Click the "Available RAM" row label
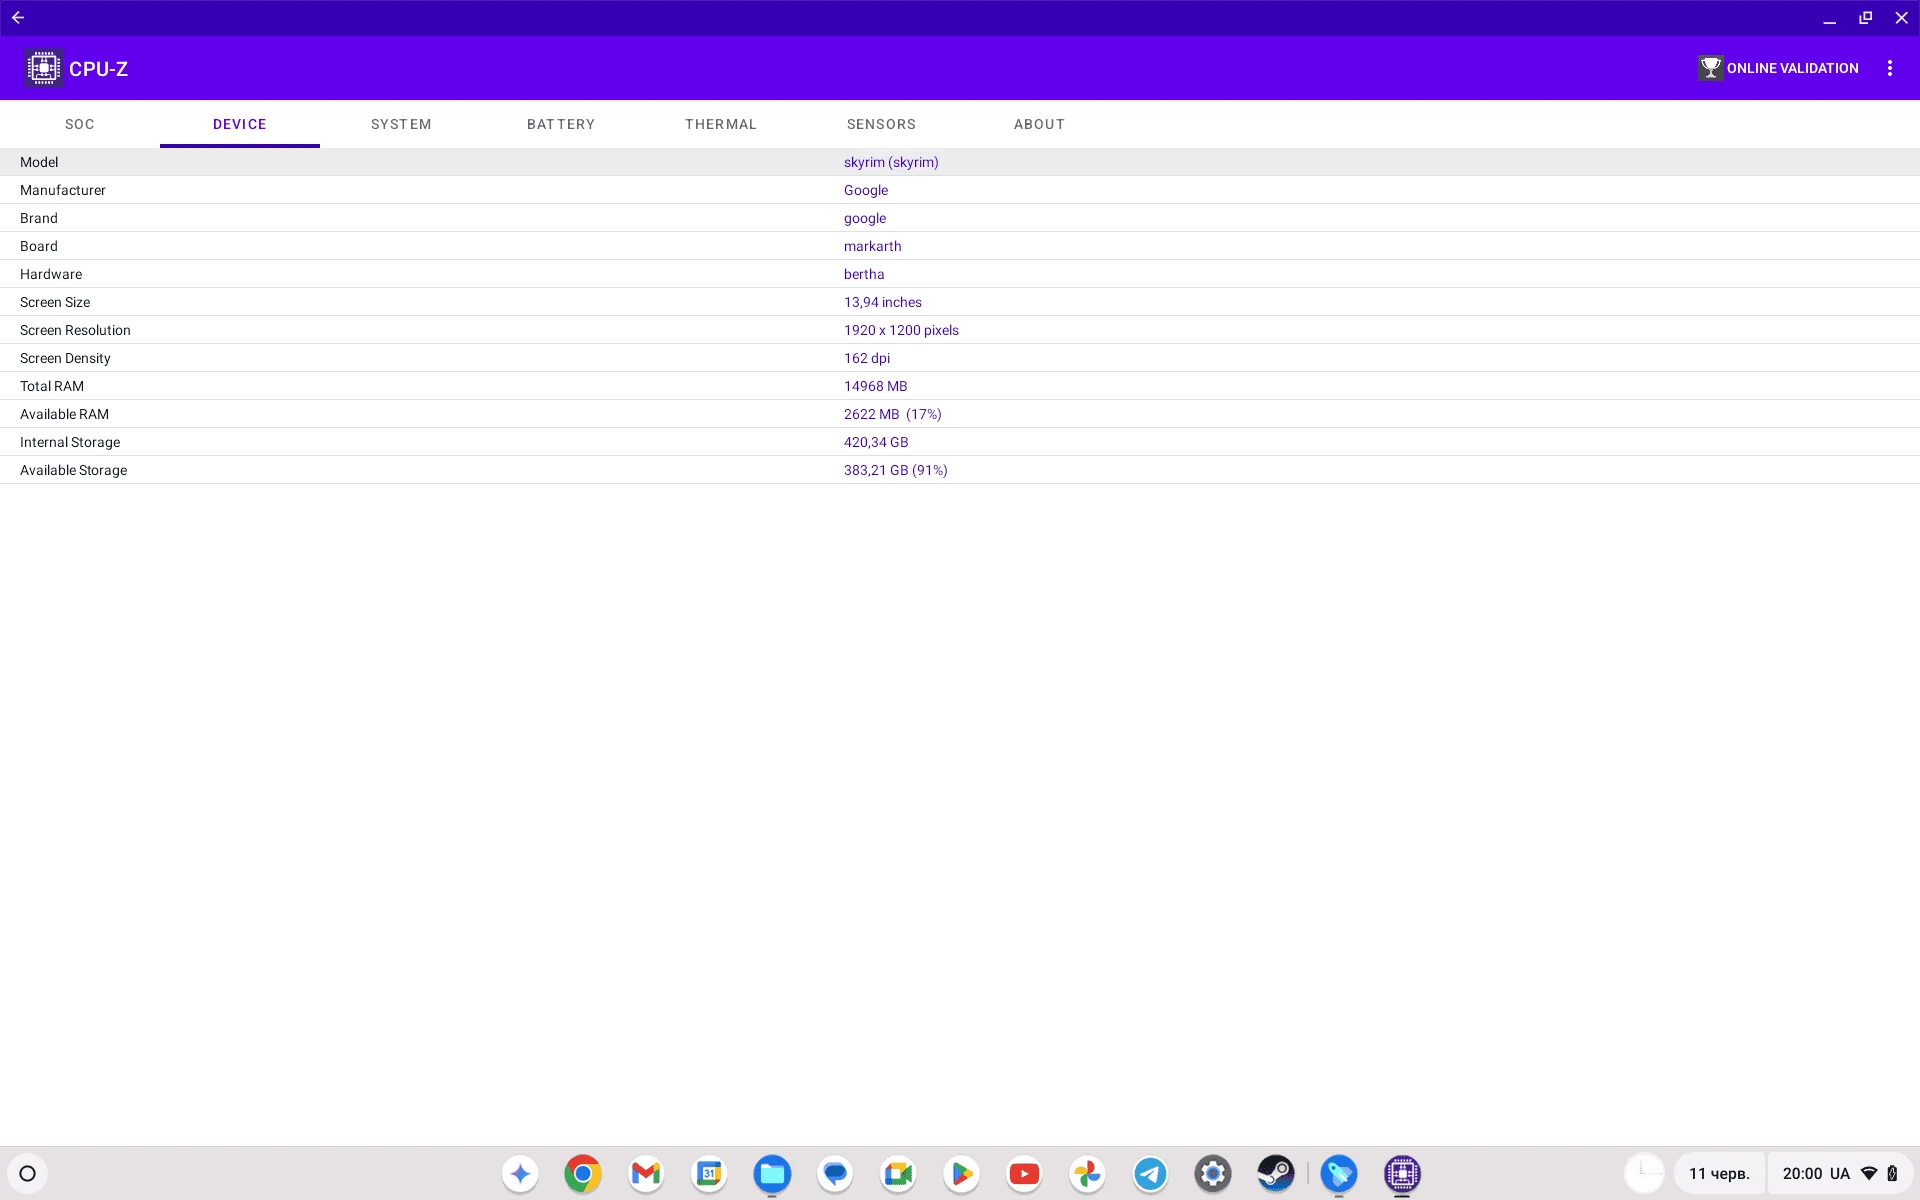Screen dimensions: 1920x1200 (x=64, y=414)
